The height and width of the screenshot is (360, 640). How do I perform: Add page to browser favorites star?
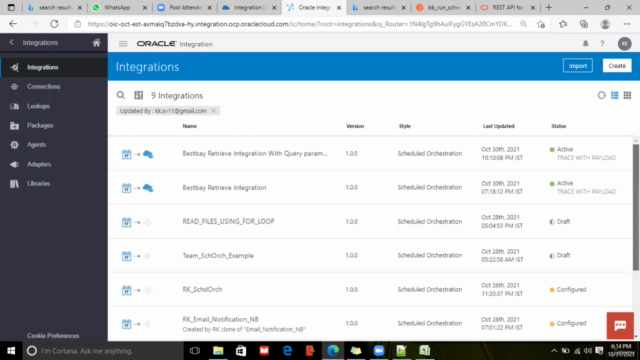coord(541,24)
